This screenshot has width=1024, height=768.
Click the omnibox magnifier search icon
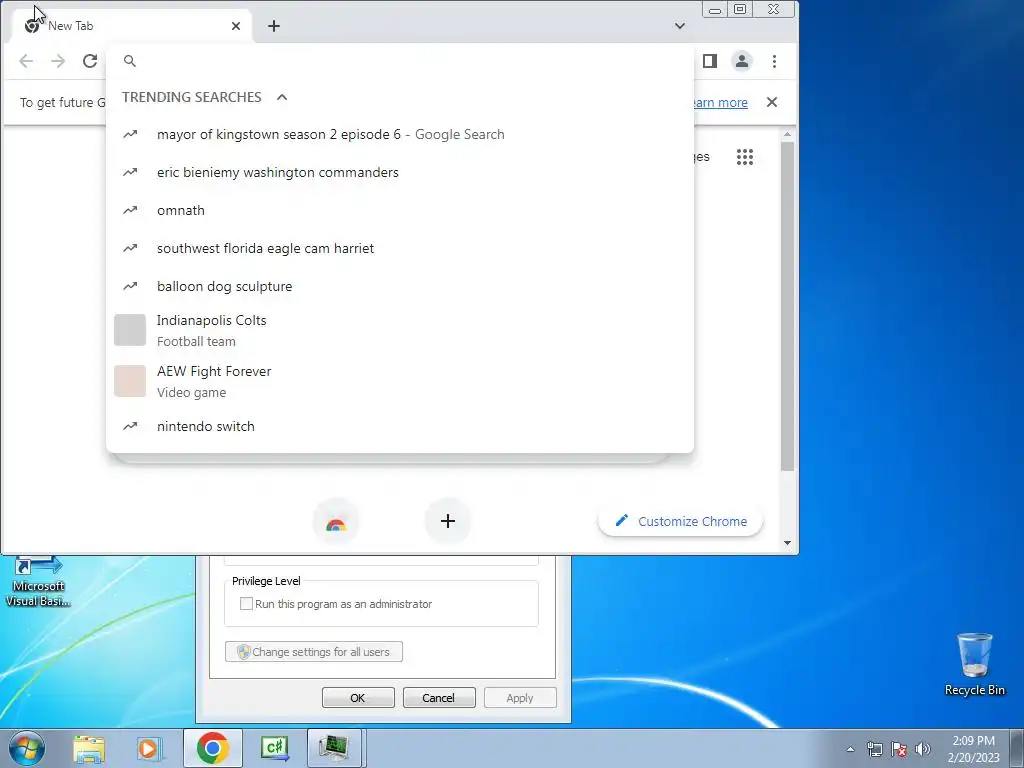[x=130, y=61]
